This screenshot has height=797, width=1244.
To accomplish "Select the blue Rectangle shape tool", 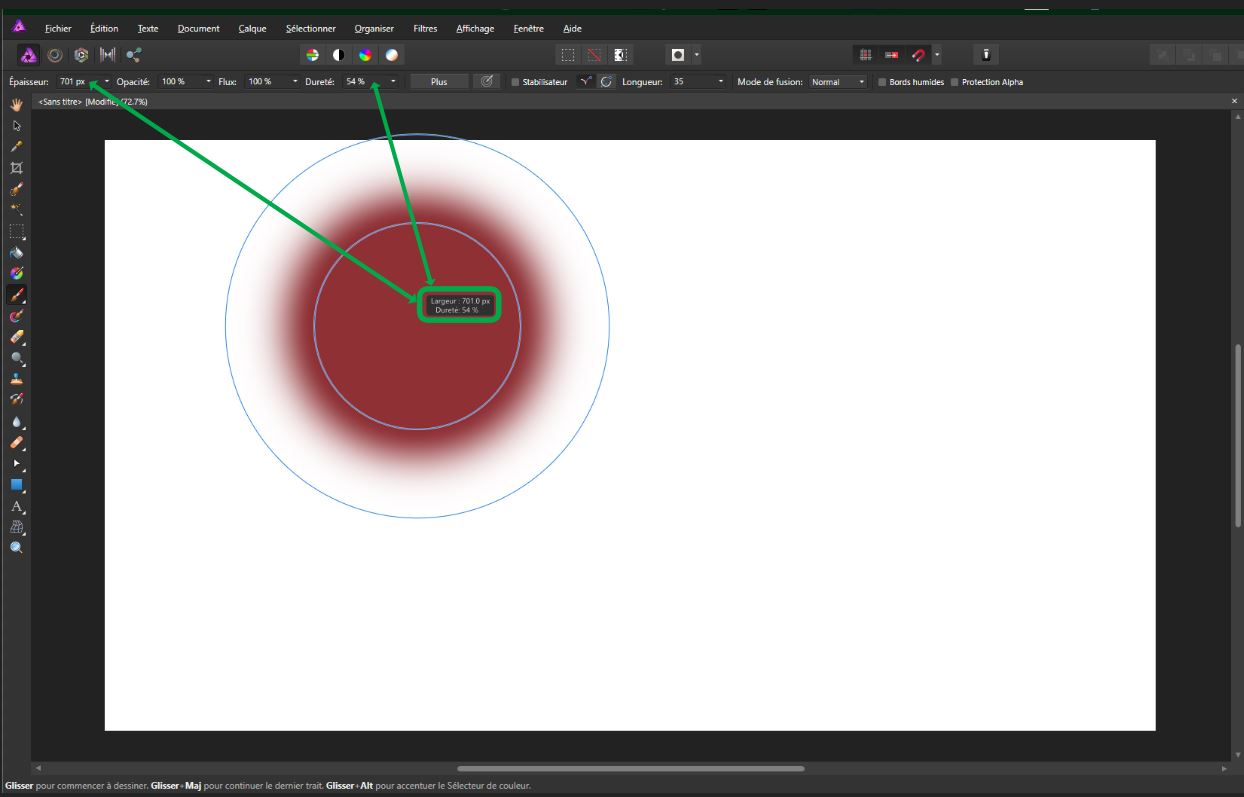I will (17, 485).
